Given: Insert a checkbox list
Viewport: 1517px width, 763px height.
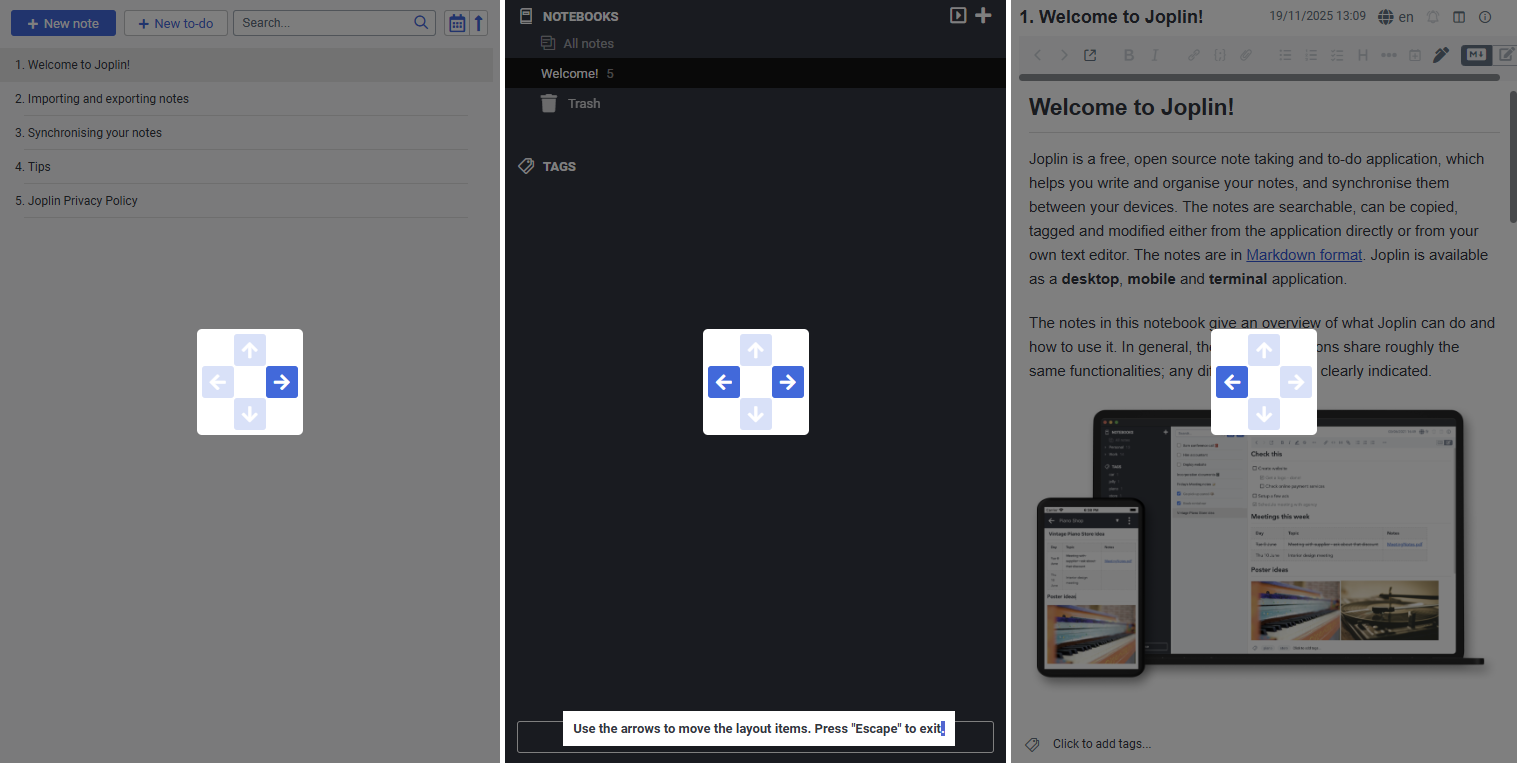Looking at the screenshot, I should pos(1337,55).
